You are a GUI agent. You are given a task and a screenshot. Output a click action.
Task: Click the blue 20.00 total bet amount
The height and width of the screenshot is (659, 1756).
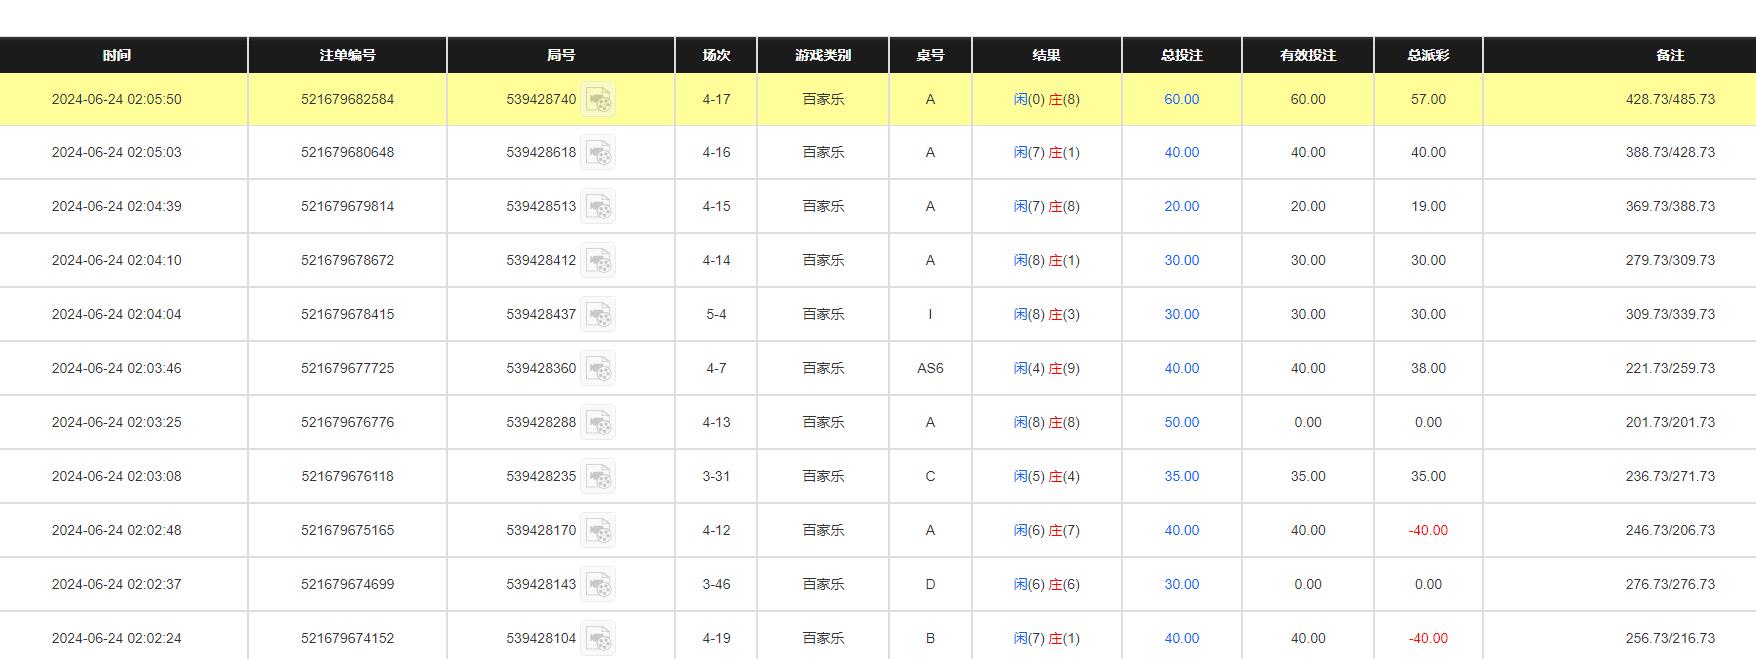click(x=1181, y=207)
